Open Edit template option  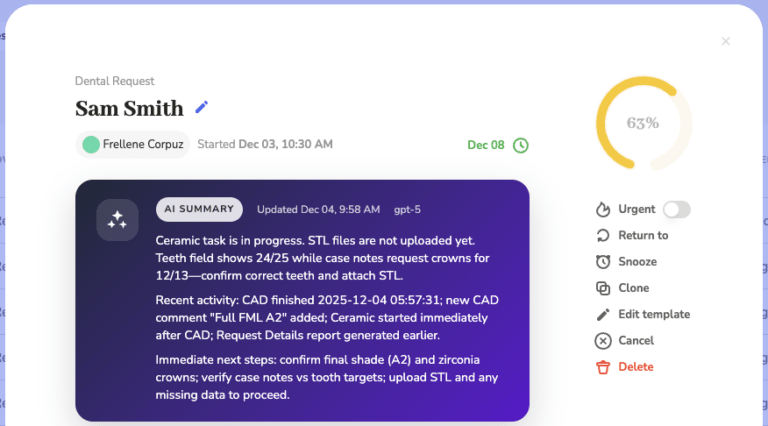pyautogui.click(x=654, y=314)
